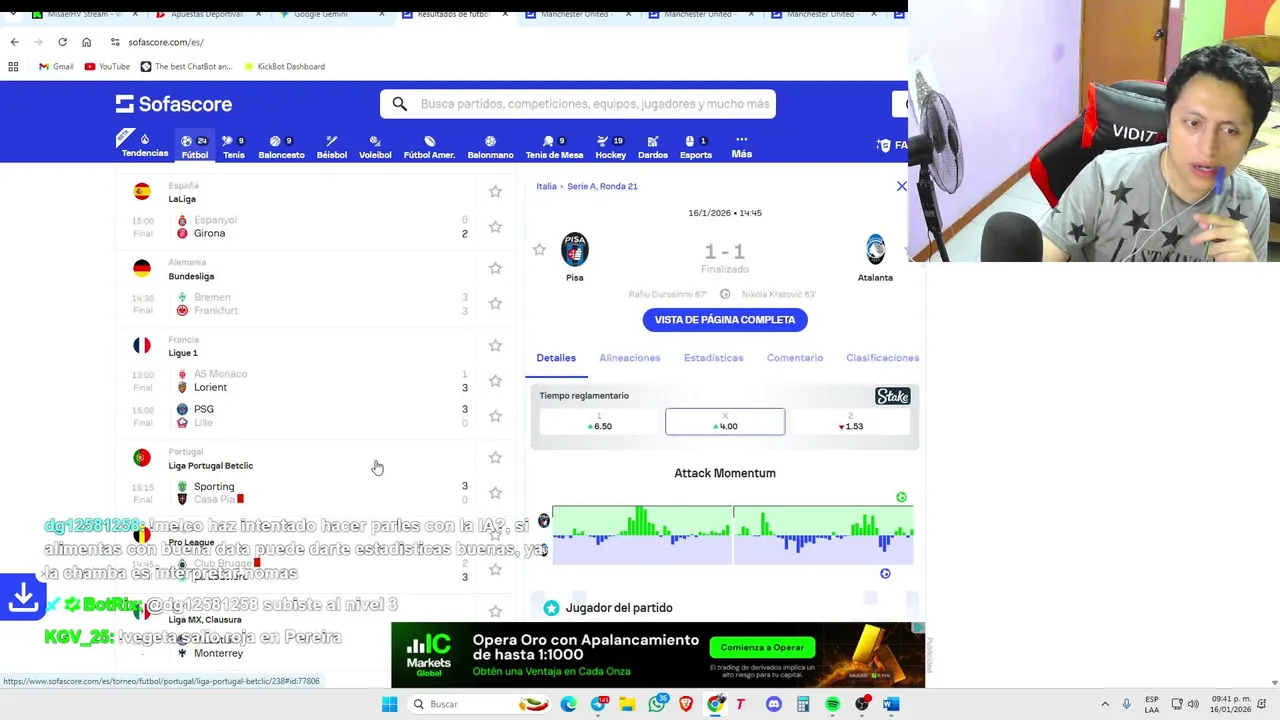Favorite the LaLiga competition star

pos(495,191)
